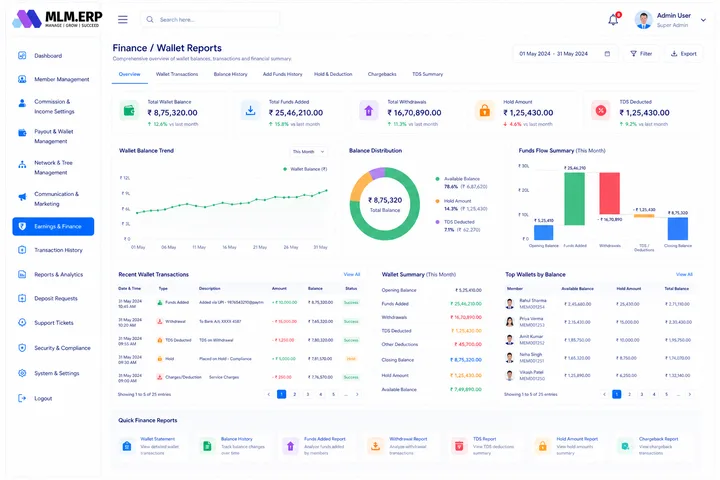Click the Filter button
720x480 pixels.
[x=641, y=54]
